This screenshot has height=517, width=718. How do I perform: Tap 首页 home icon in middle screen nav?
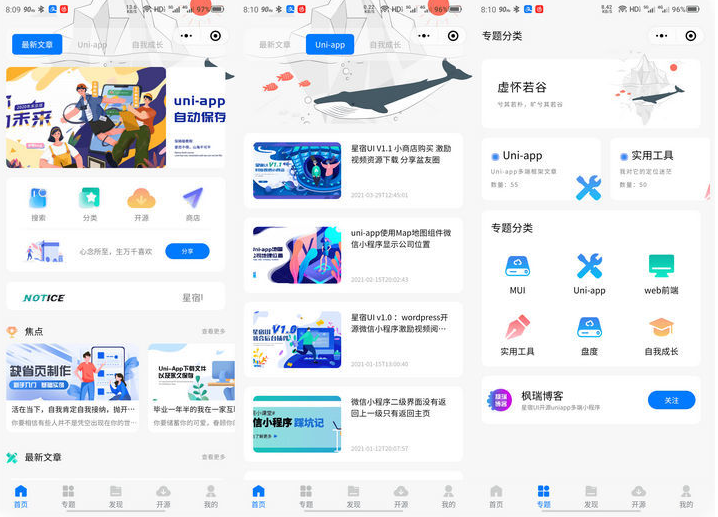(x=258, y=496)
